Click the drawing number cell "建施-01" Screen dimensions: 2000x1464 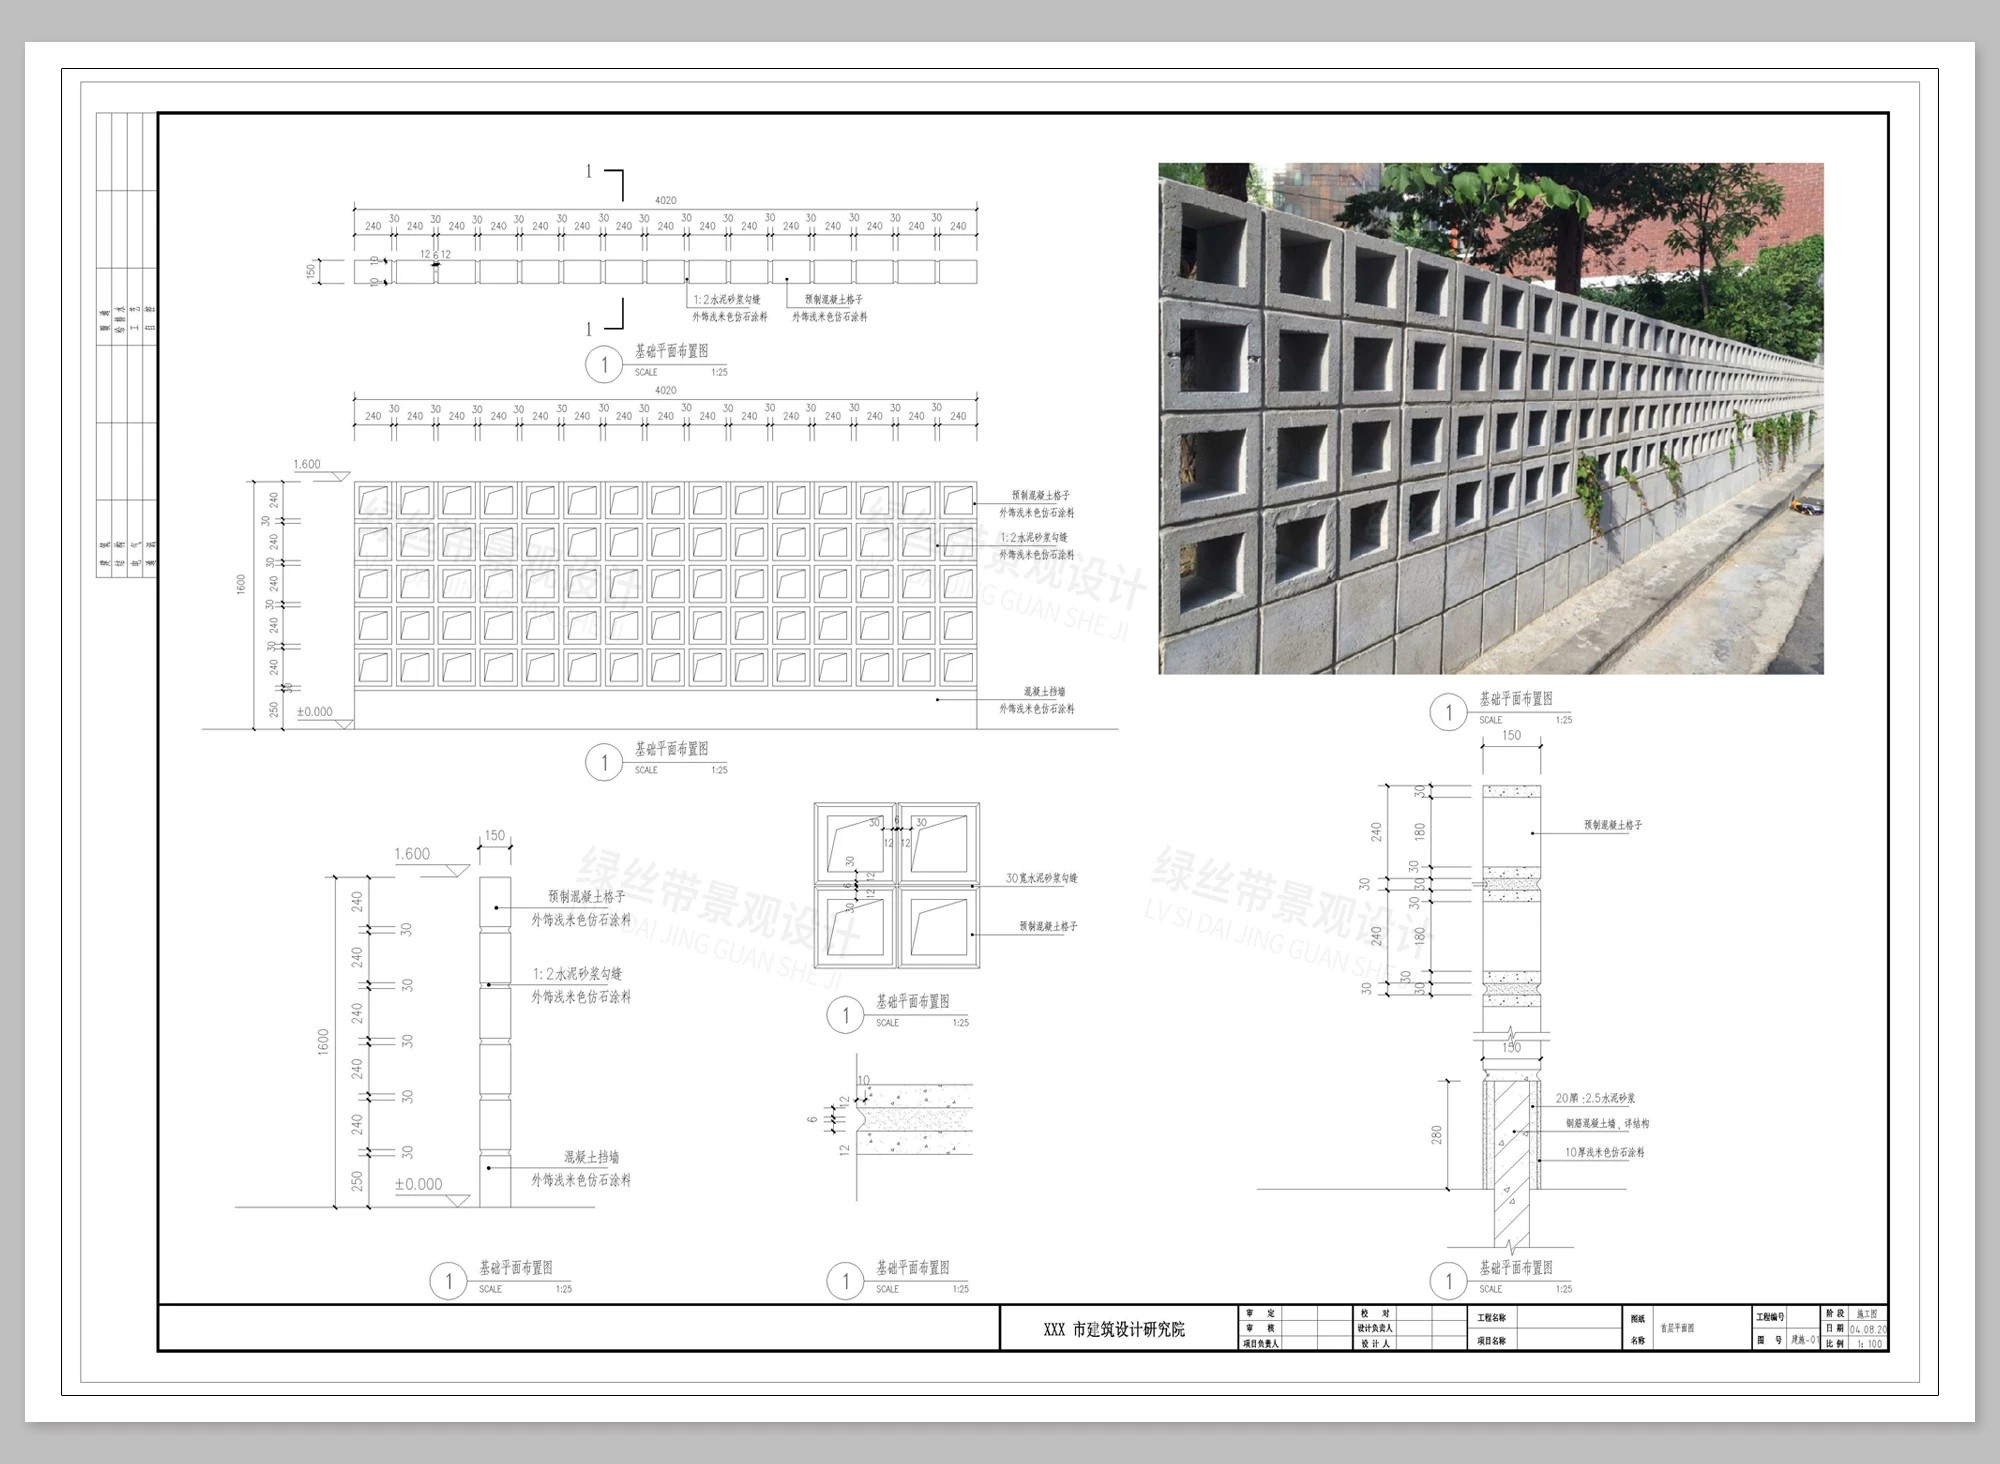1804,1339
